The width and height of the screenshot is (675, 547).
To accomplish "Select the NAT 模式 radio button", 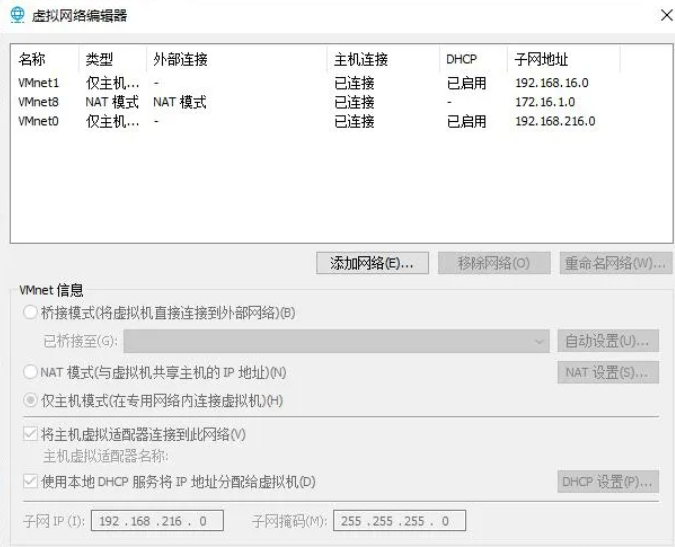I will (x=30, y=372).
